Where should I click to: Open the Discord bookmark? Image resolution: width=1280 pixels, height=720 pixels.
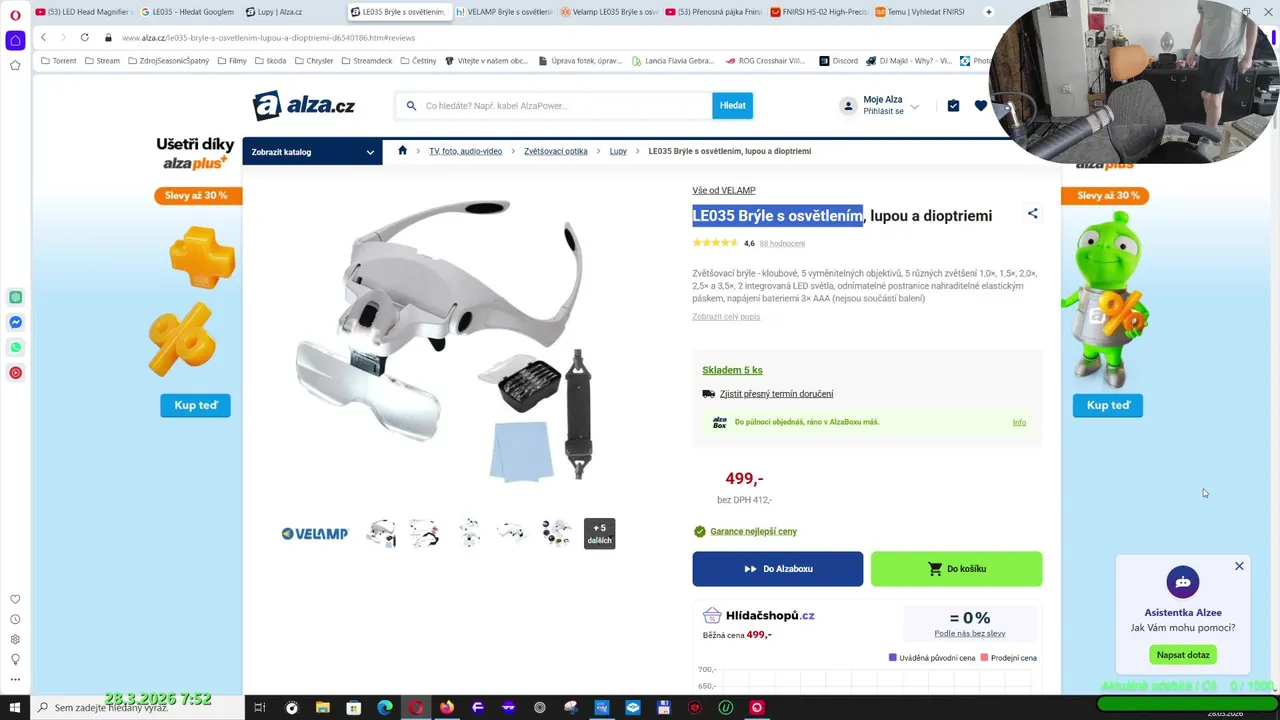click(x=839, y=61)
